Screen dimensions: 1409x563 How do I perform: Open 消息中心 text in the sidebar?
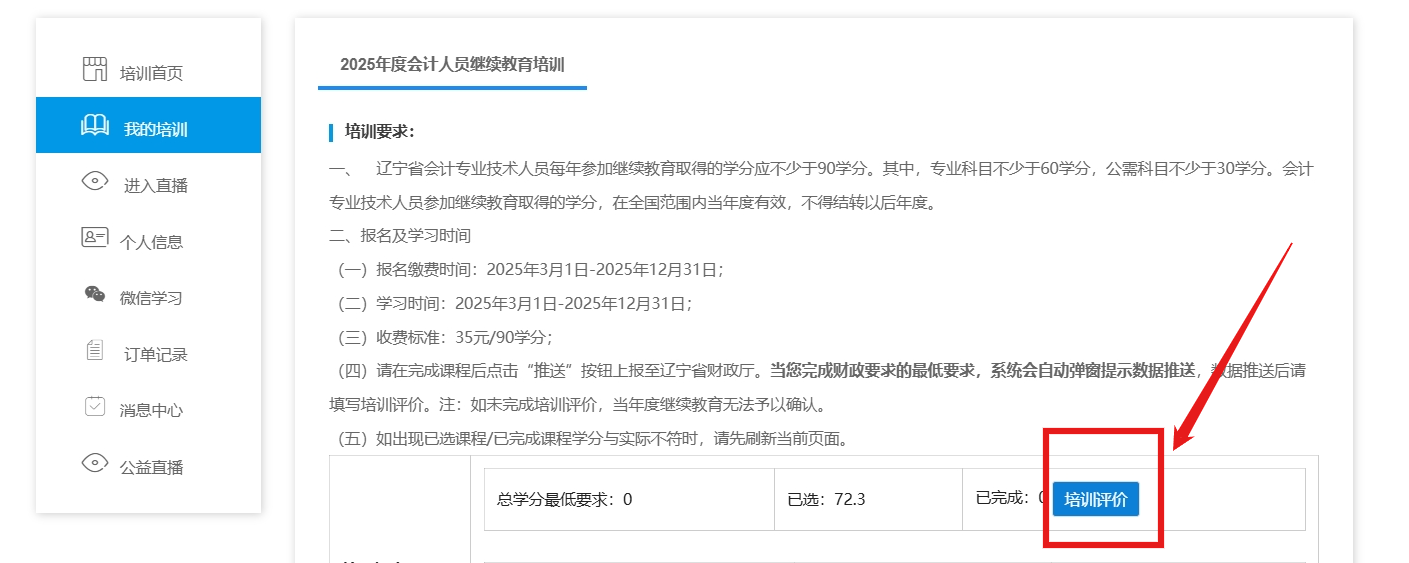151,410
